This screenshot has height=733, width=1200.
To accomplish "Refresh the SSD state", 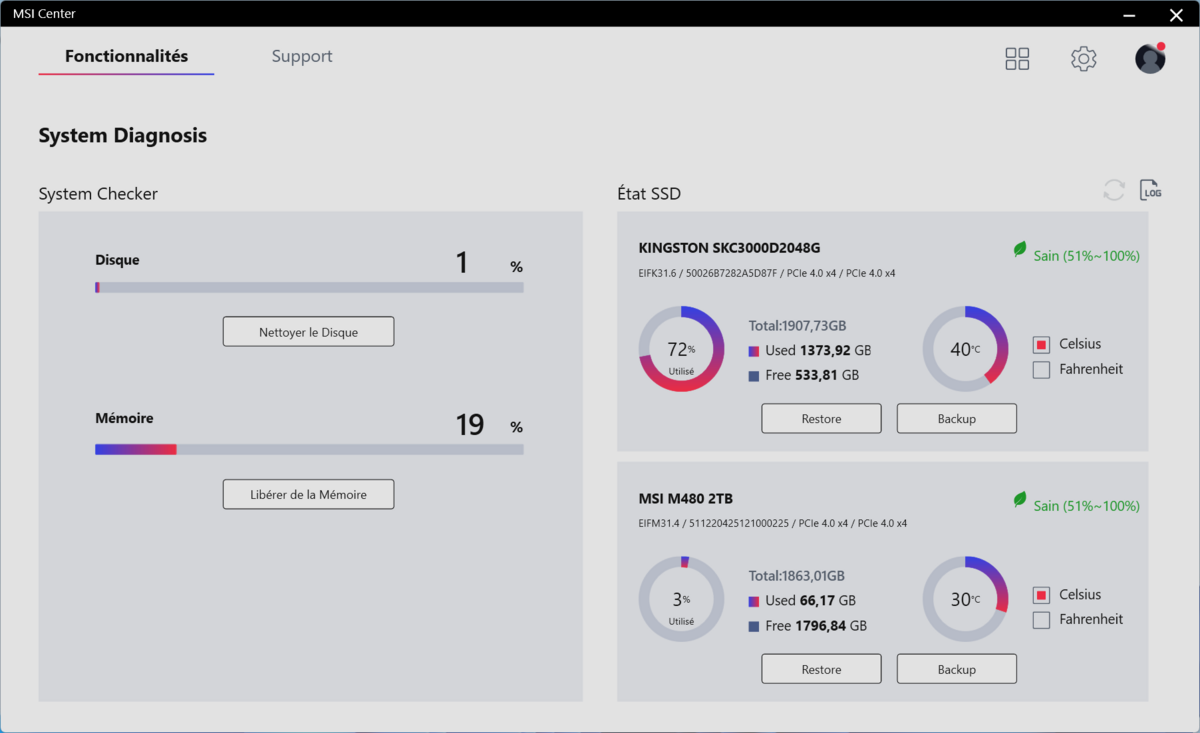I will (1114, 190).
